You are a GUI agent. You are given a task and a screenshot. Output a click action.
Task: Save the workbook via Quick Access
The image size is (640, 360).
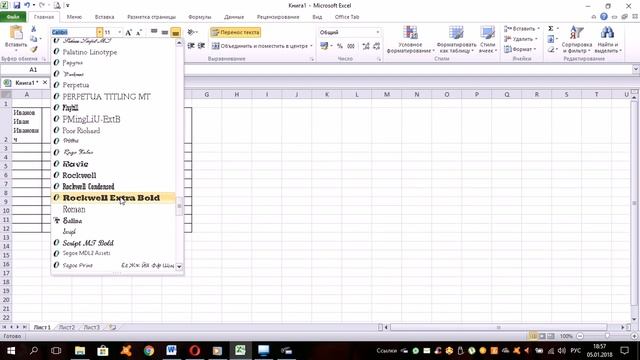[x=17, y=5]
